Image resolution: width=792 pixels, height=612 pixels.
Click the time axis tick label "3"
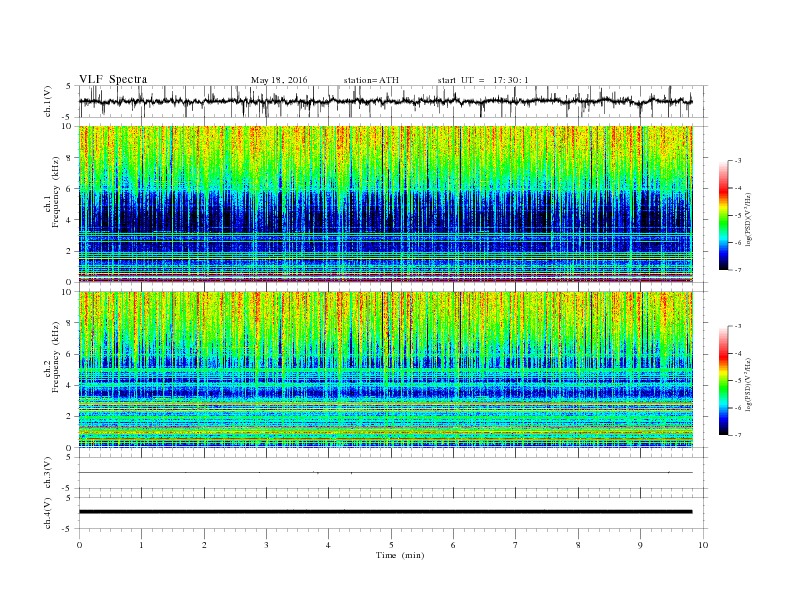[x=266, y=545]
